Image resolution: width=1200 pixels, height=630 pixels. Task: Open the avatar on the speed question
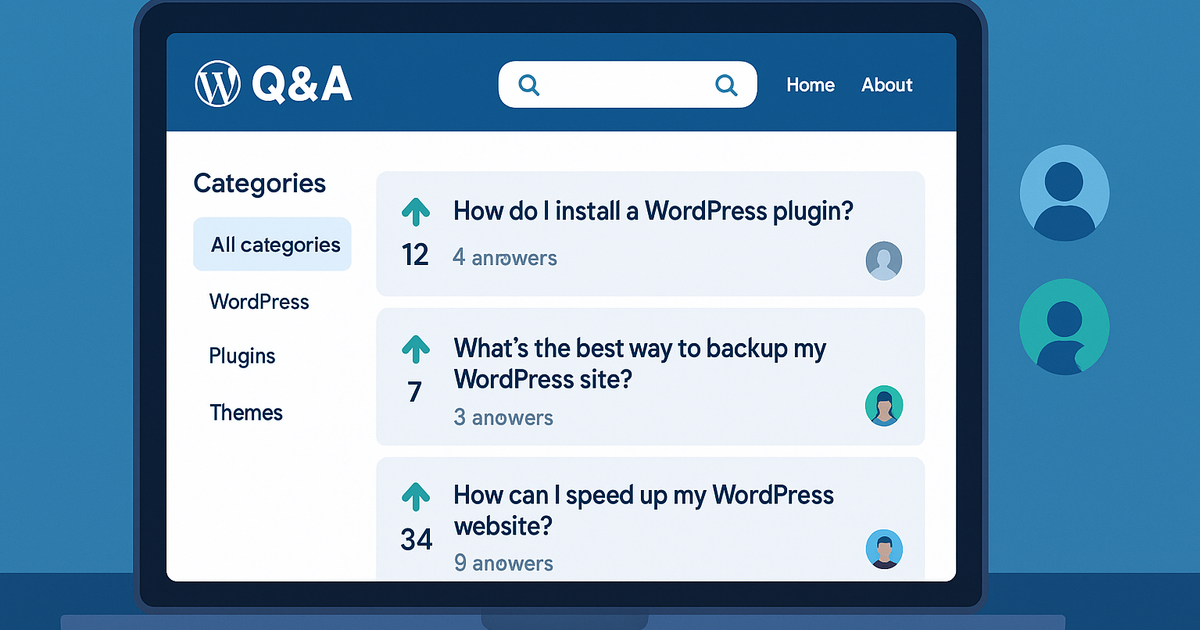point(884,548)
